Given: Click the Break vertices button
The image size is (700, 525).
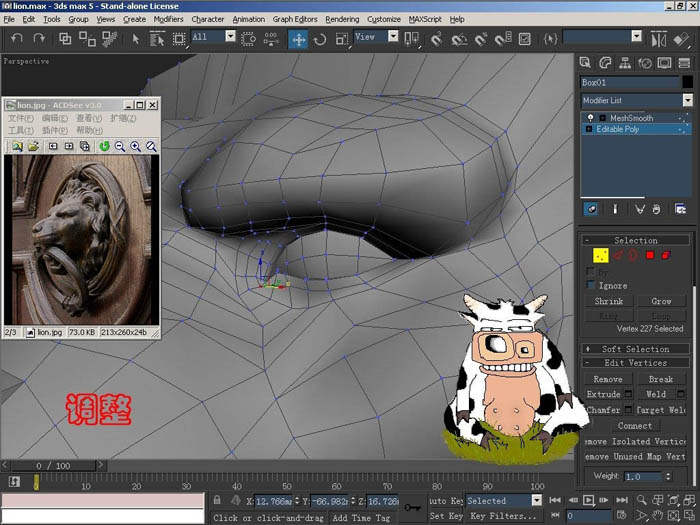Looking at the screenshot, I should click(x=661, y=379).
